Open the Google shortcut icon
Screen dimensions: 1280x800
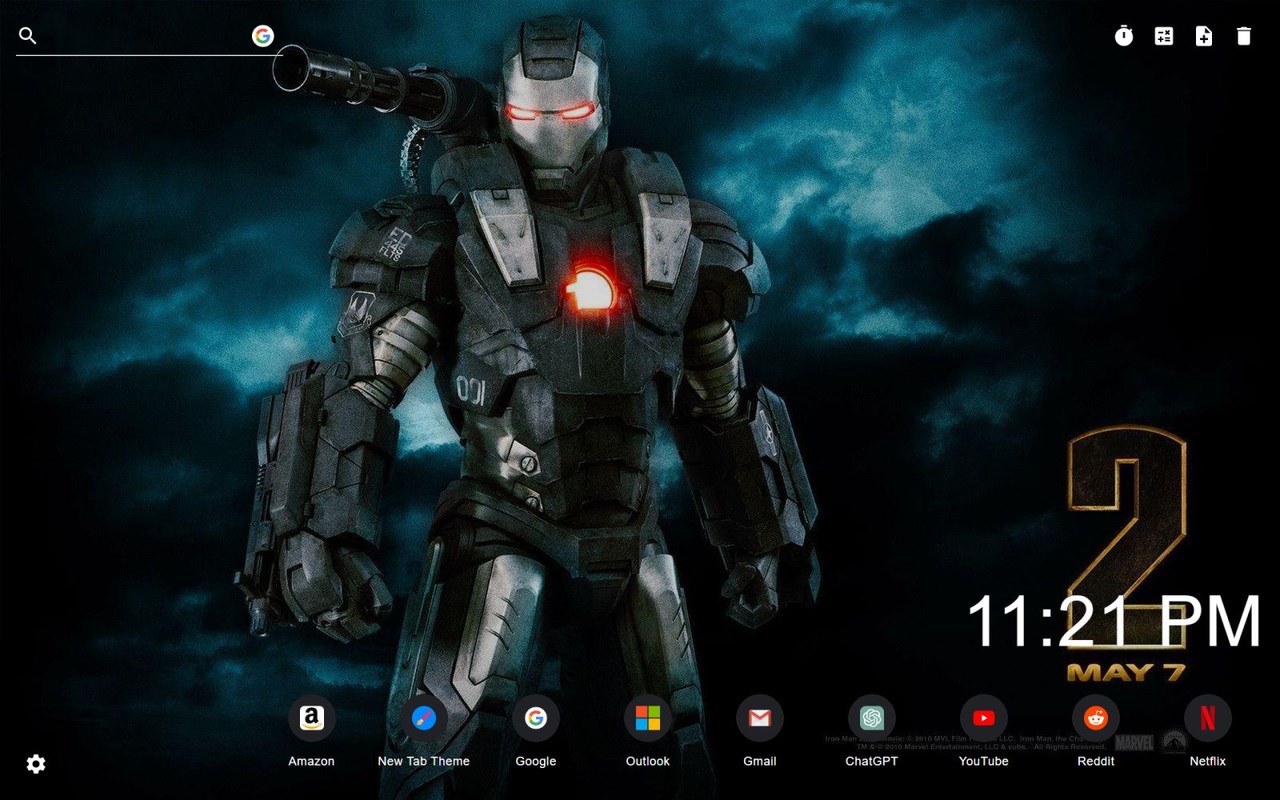point(536,718)
